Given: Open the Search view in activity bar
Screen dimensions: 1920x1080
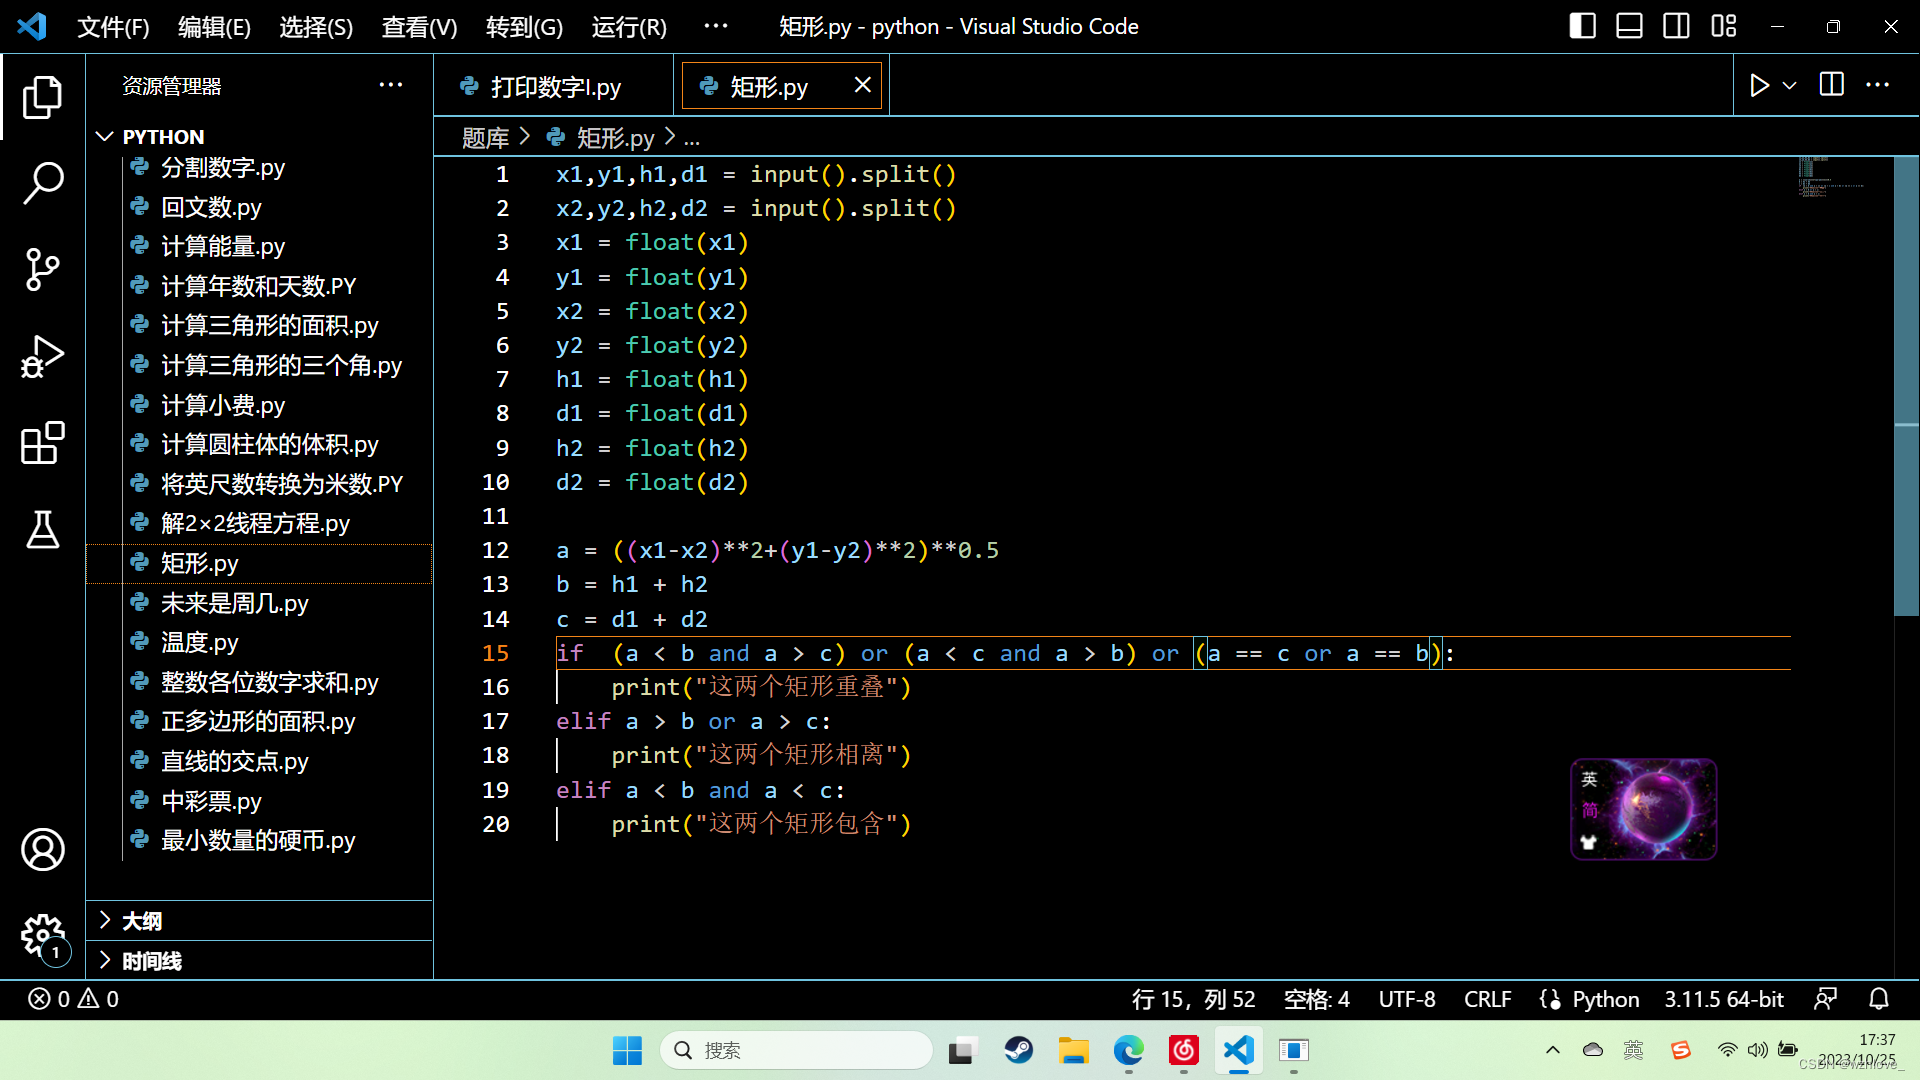Looking at the screenshot, I should pos(42,184).
